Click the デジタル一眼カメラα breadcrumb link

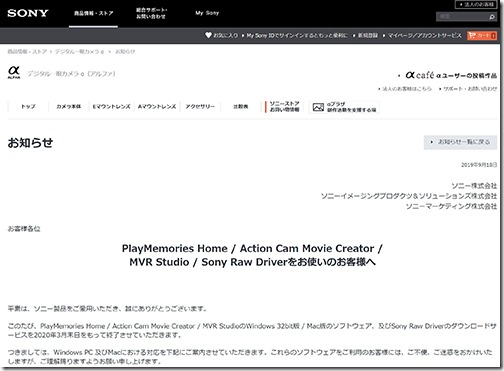(x=79, y=52)
